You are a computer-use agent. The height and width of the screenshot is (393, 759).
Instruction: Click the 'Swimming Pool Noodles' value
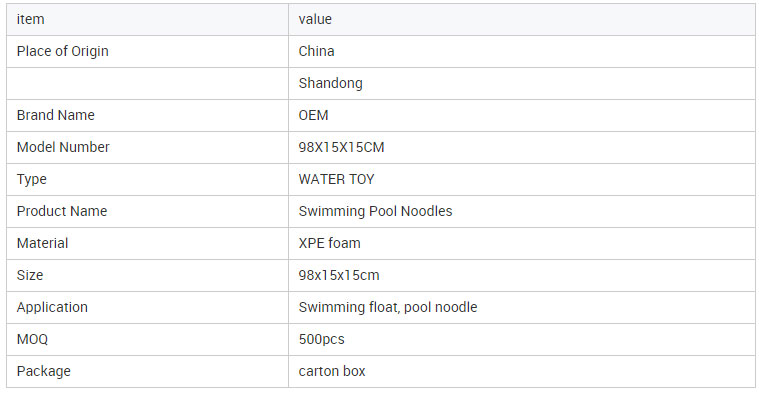coord(376,211)
